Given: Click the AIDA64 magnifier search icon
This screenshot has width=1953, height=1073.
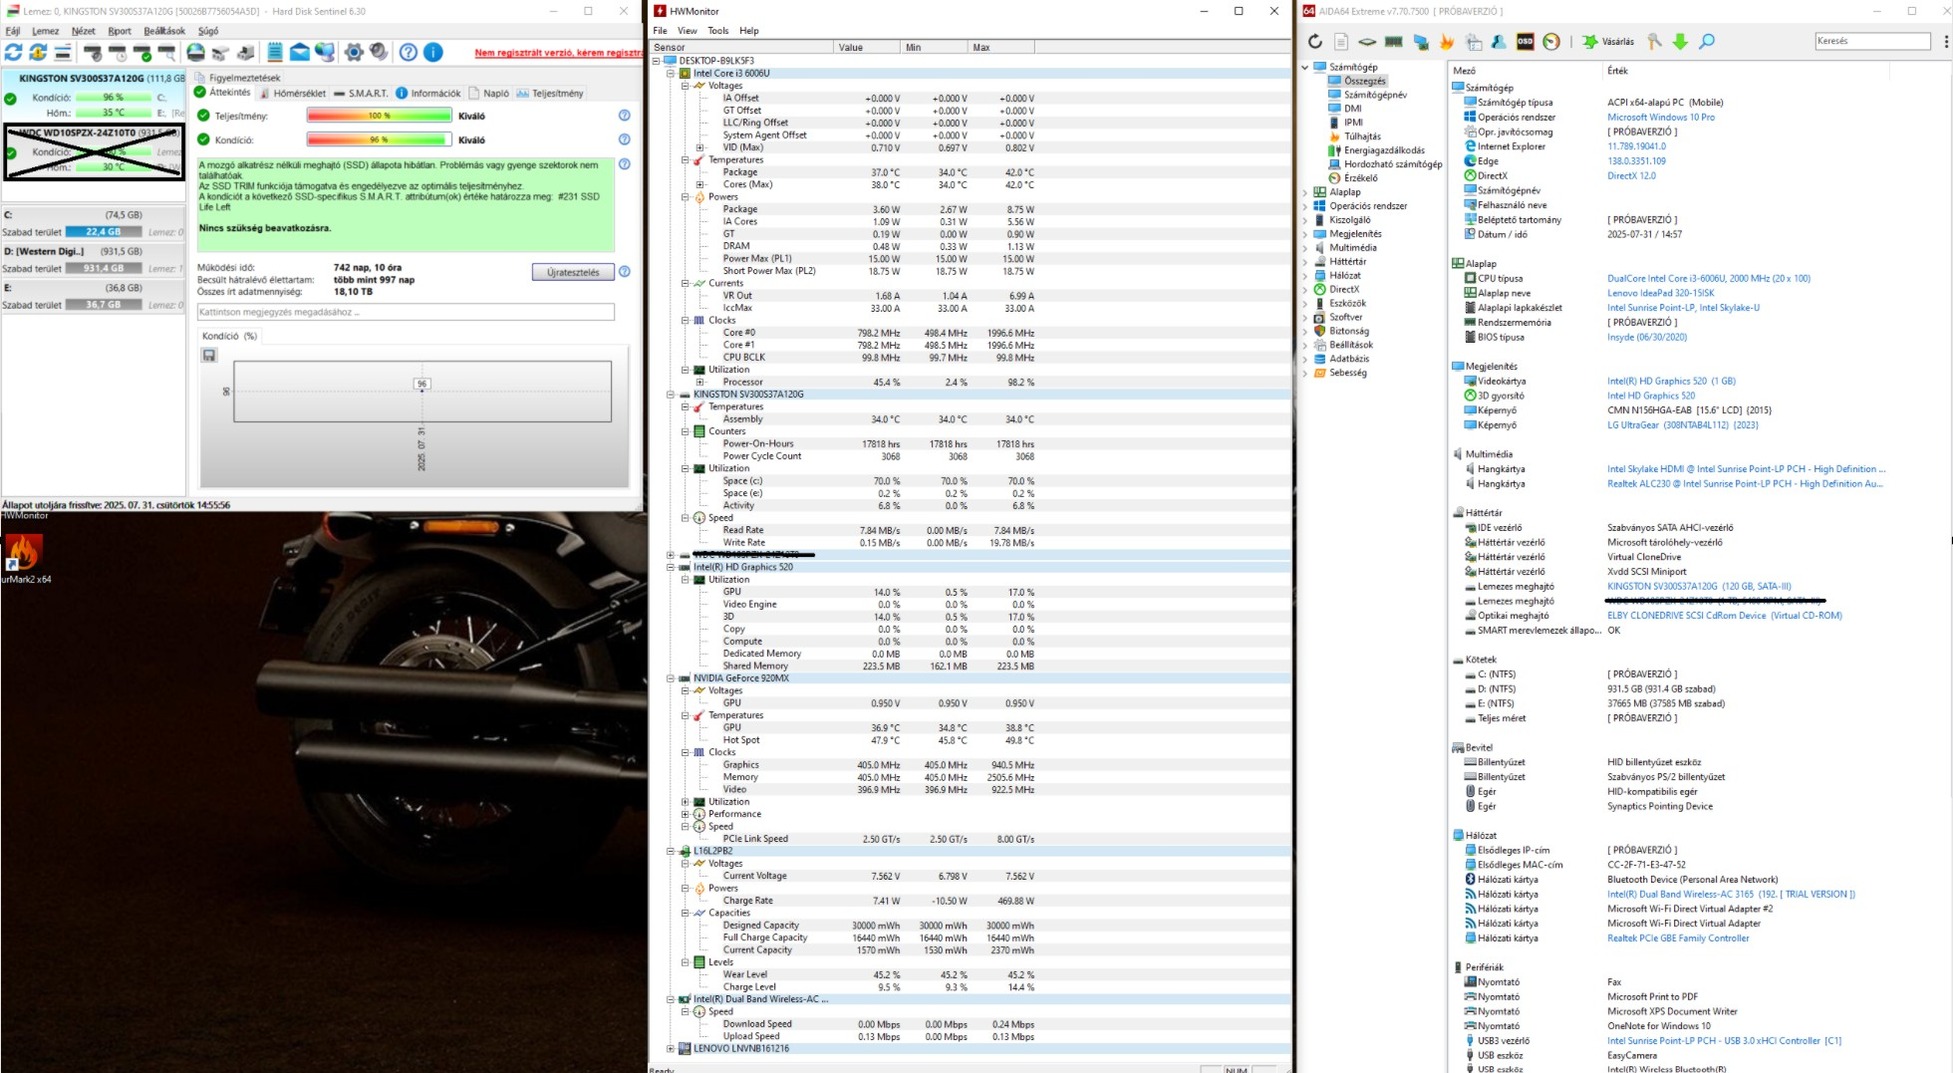Looking at the screenshot, I should click(x=1707, y=42).
